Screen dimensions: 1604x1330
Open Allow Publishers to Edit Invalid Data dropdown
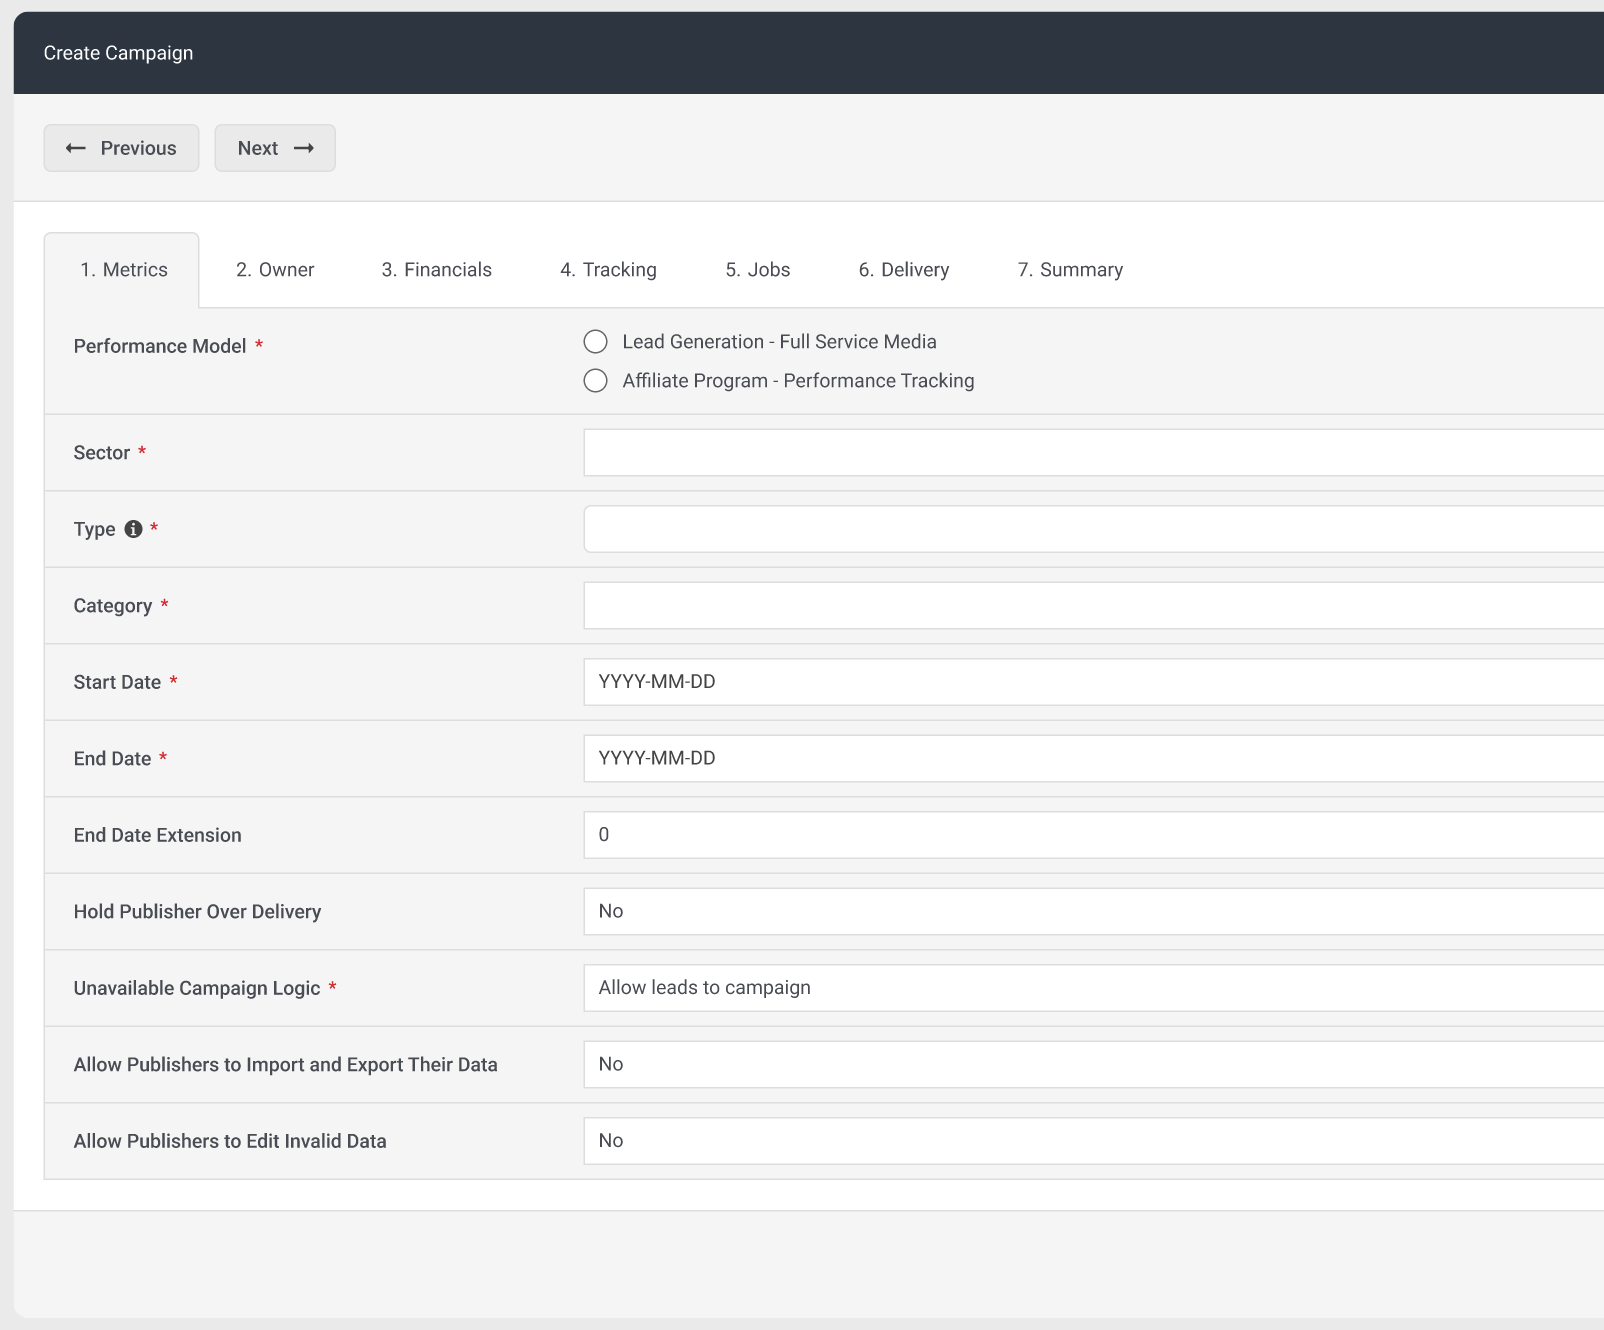1094,1141
